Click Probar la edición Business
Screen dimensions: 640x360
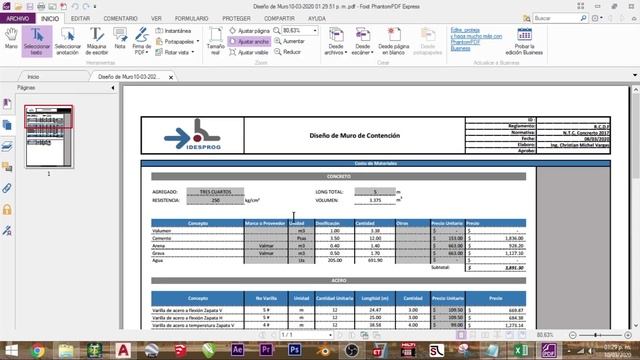point(524,41)
